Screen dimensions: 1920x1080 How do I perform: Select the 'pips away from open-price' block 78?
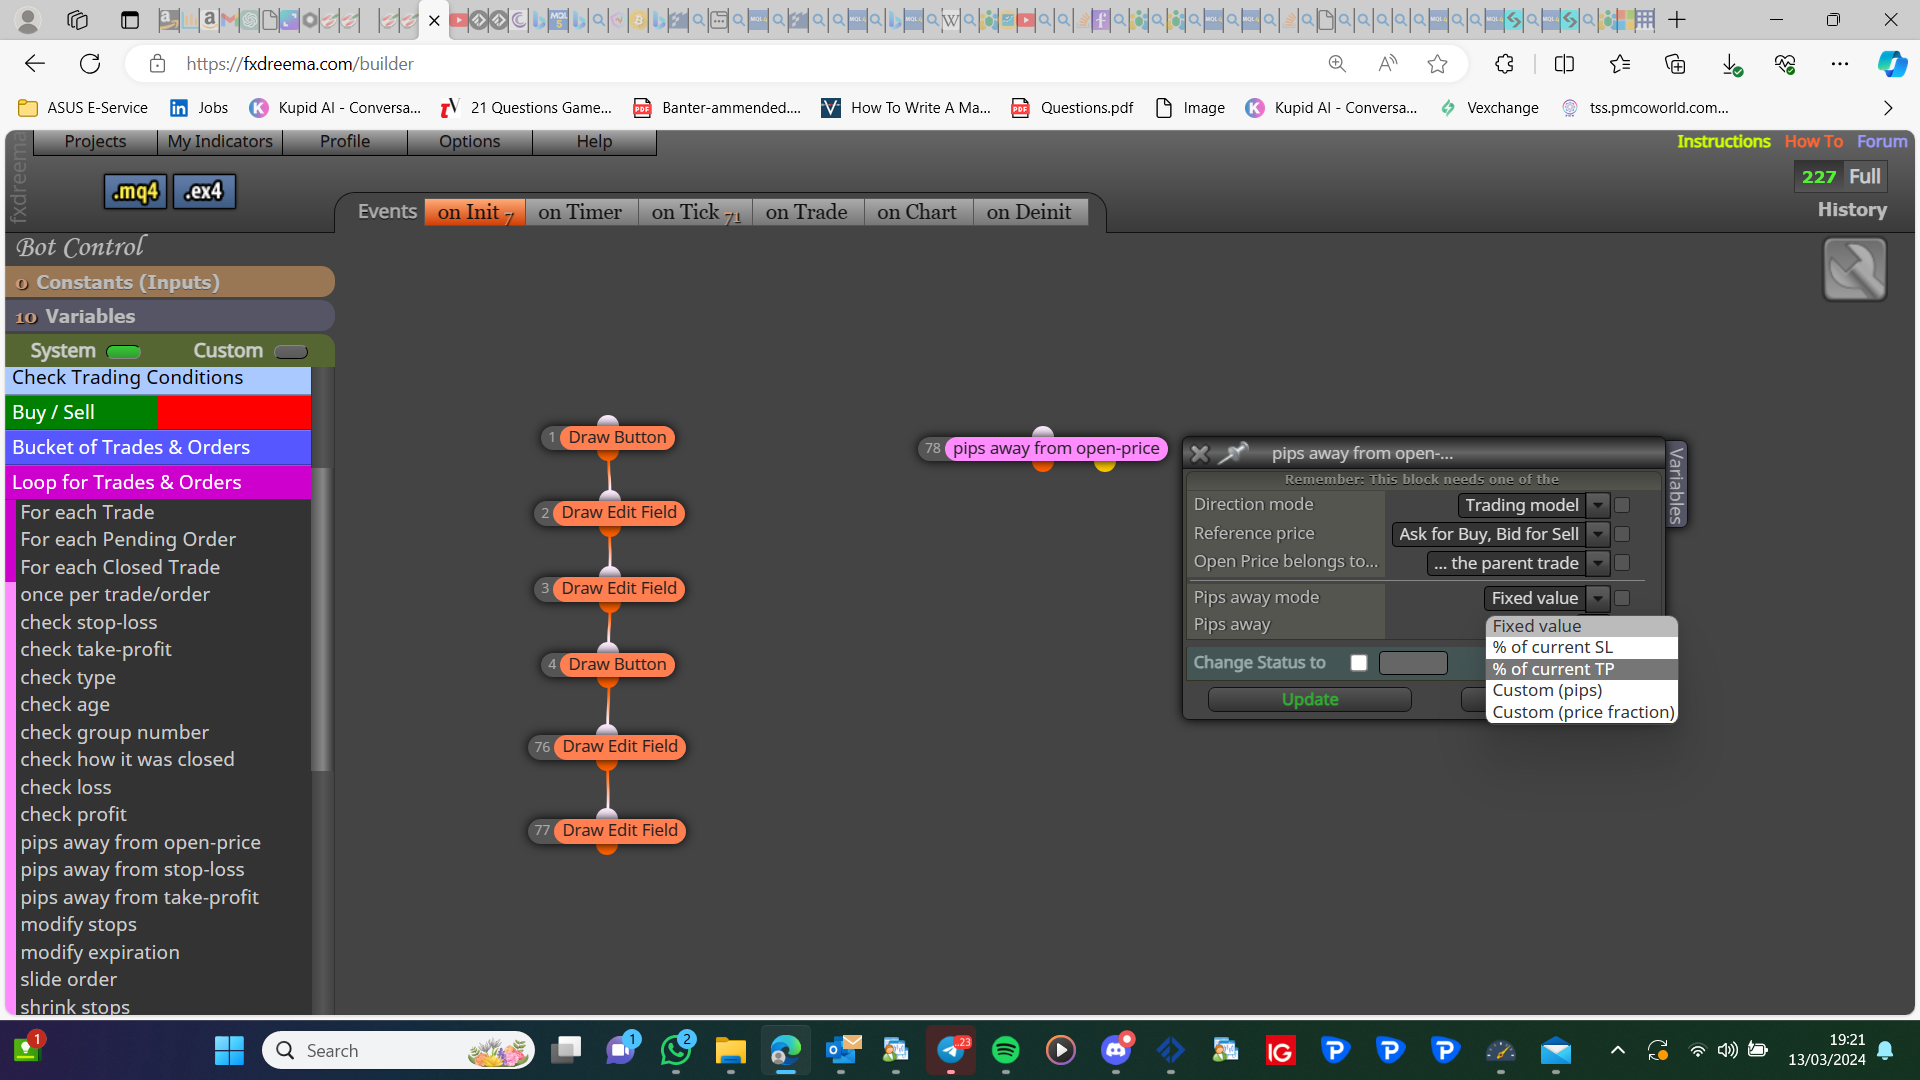click(x=1056, y=449)
